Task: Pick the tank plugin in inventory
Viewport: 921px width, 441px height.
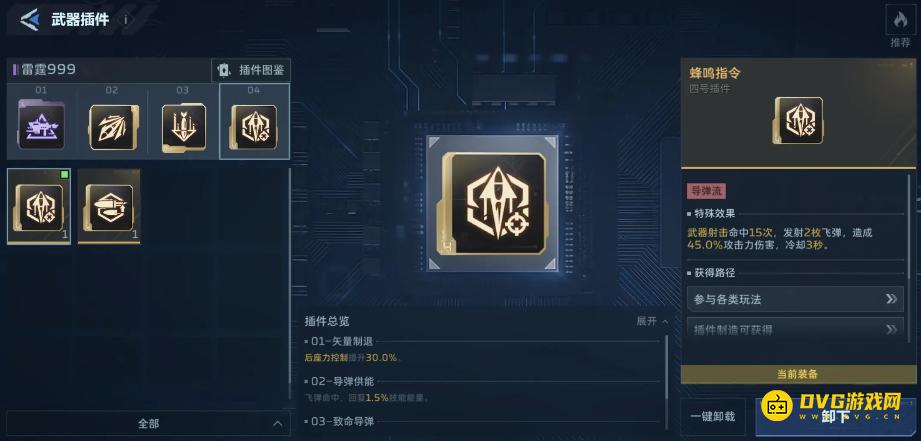Action: pyautogui.click(x=109, y=206)
